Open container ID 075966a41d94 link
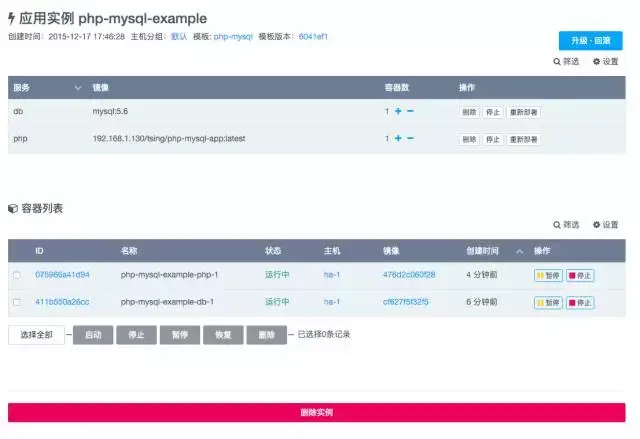 [62, 275]
